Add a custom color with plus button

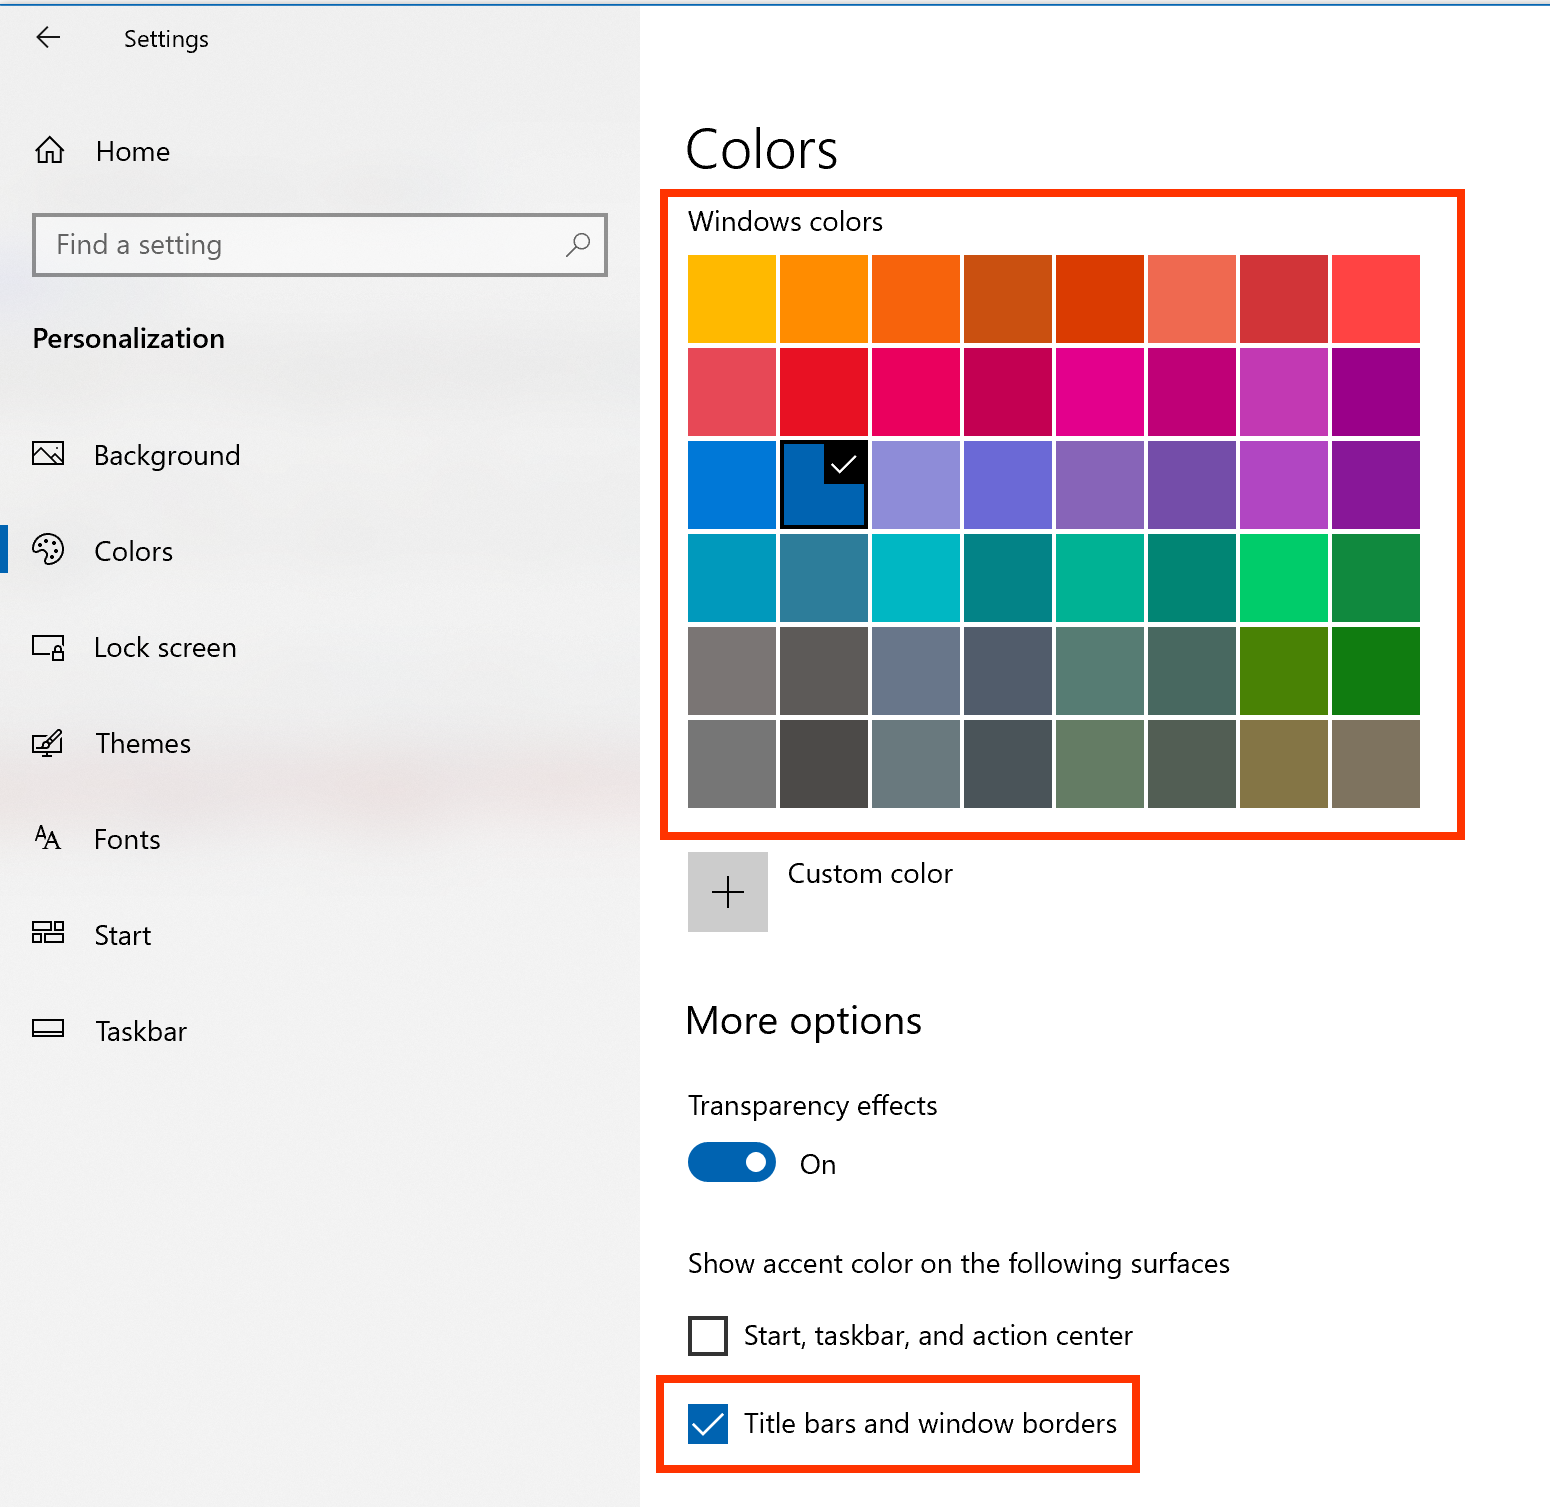click(728, 891)
